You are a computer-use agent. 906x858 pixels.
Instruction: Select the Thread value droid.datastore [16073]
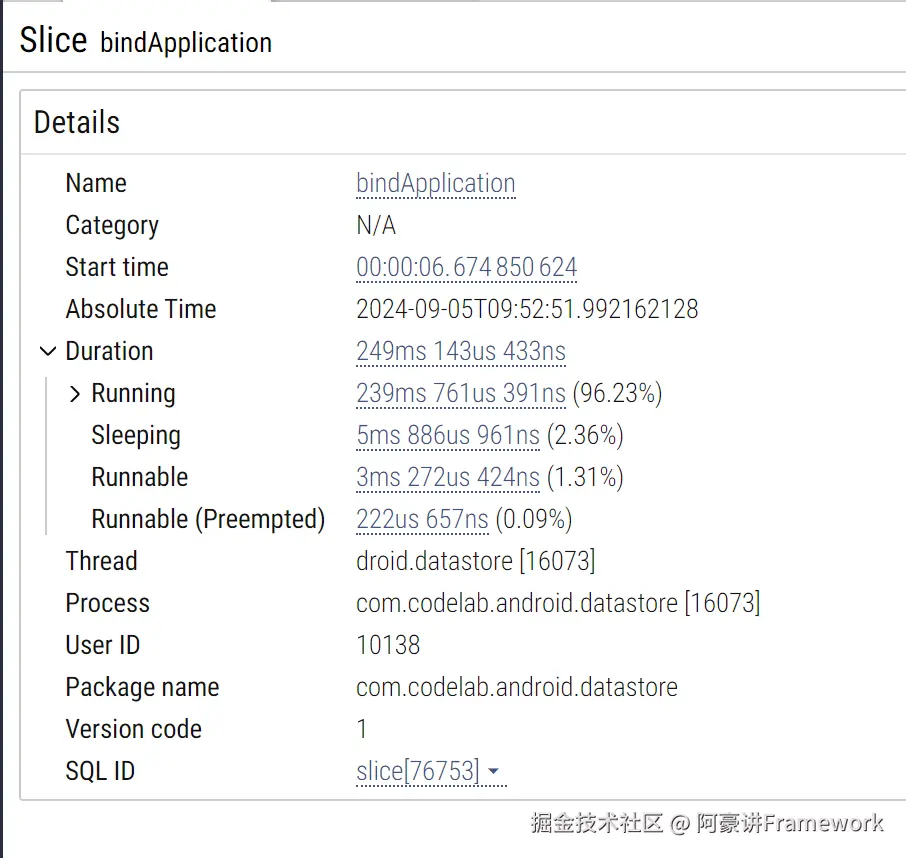[x=476, y=561]
